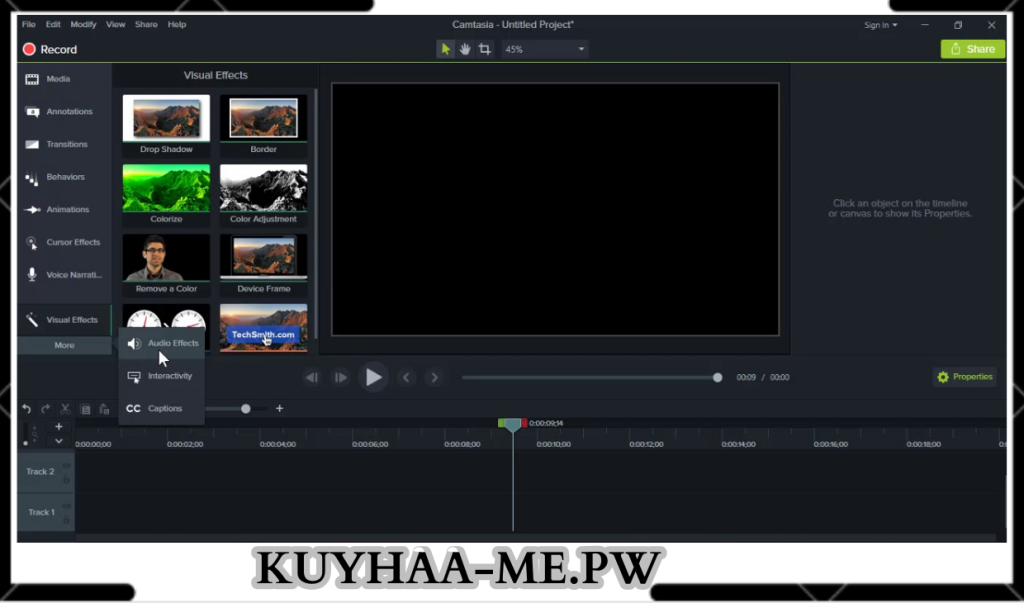Screen dimensions: 1024x603
Task: Open the View menu
Action: (116, 24)
